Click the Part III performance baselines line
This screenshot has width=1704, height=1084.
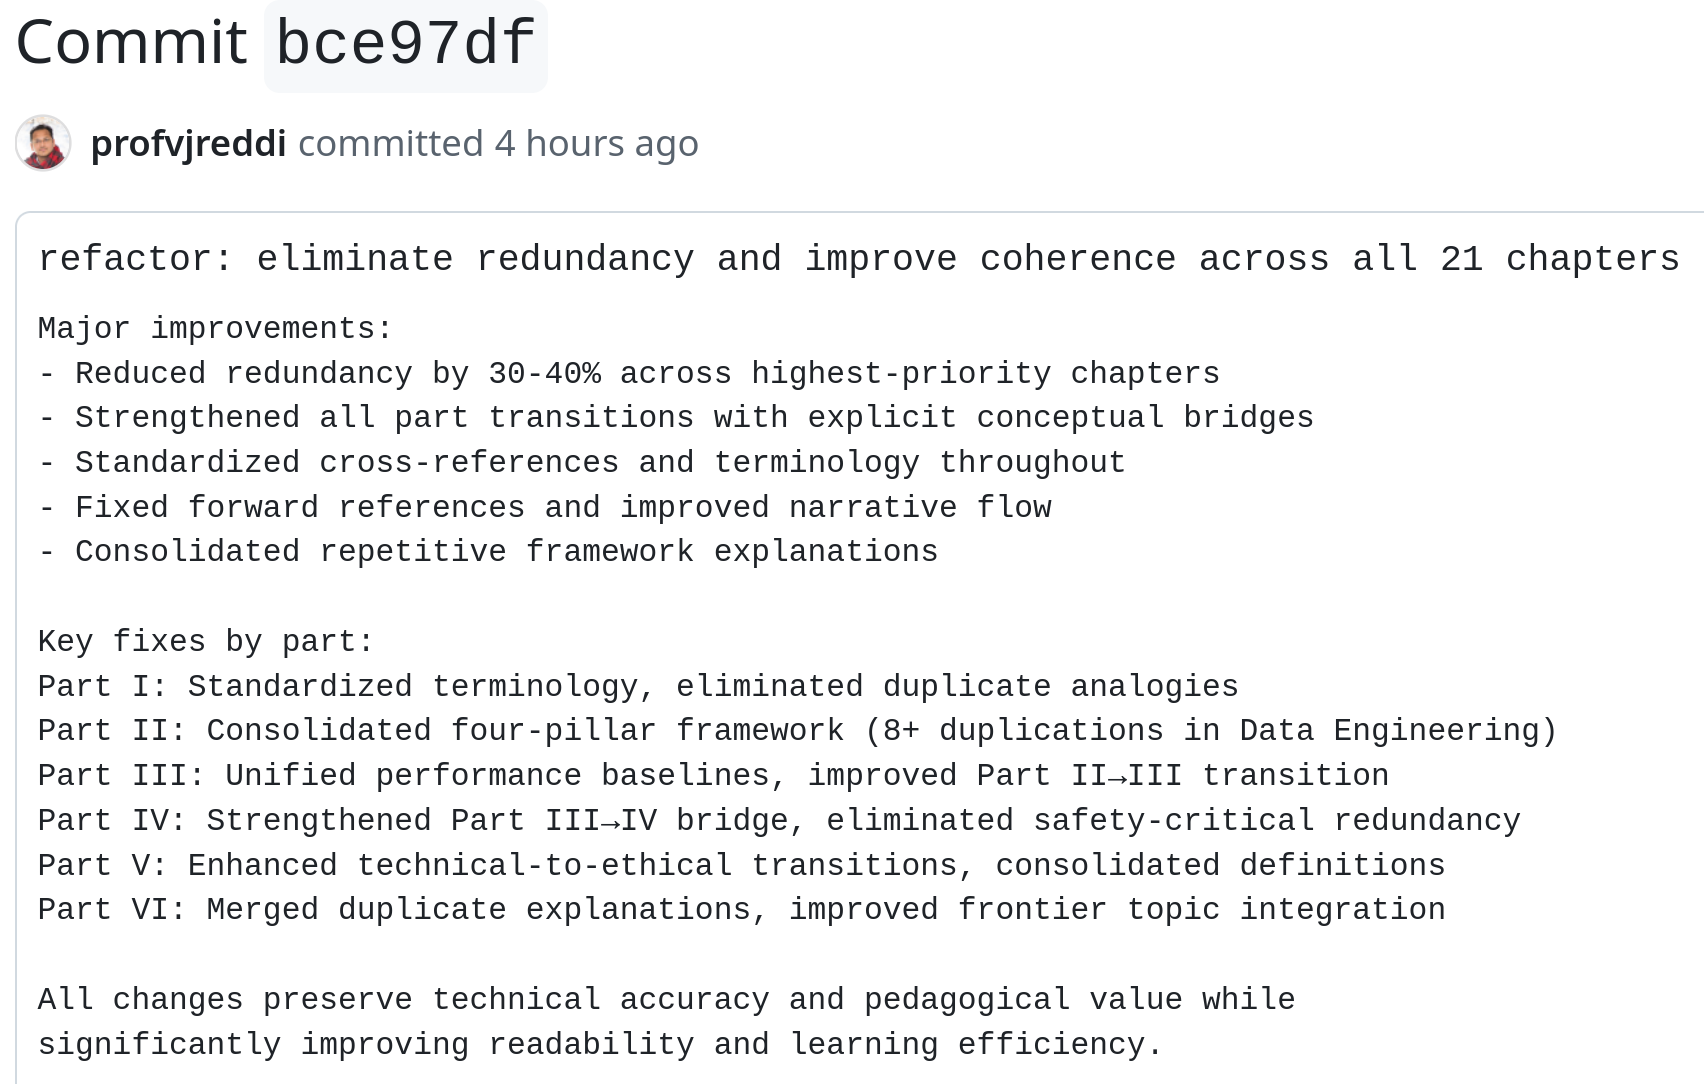(713, 776)
